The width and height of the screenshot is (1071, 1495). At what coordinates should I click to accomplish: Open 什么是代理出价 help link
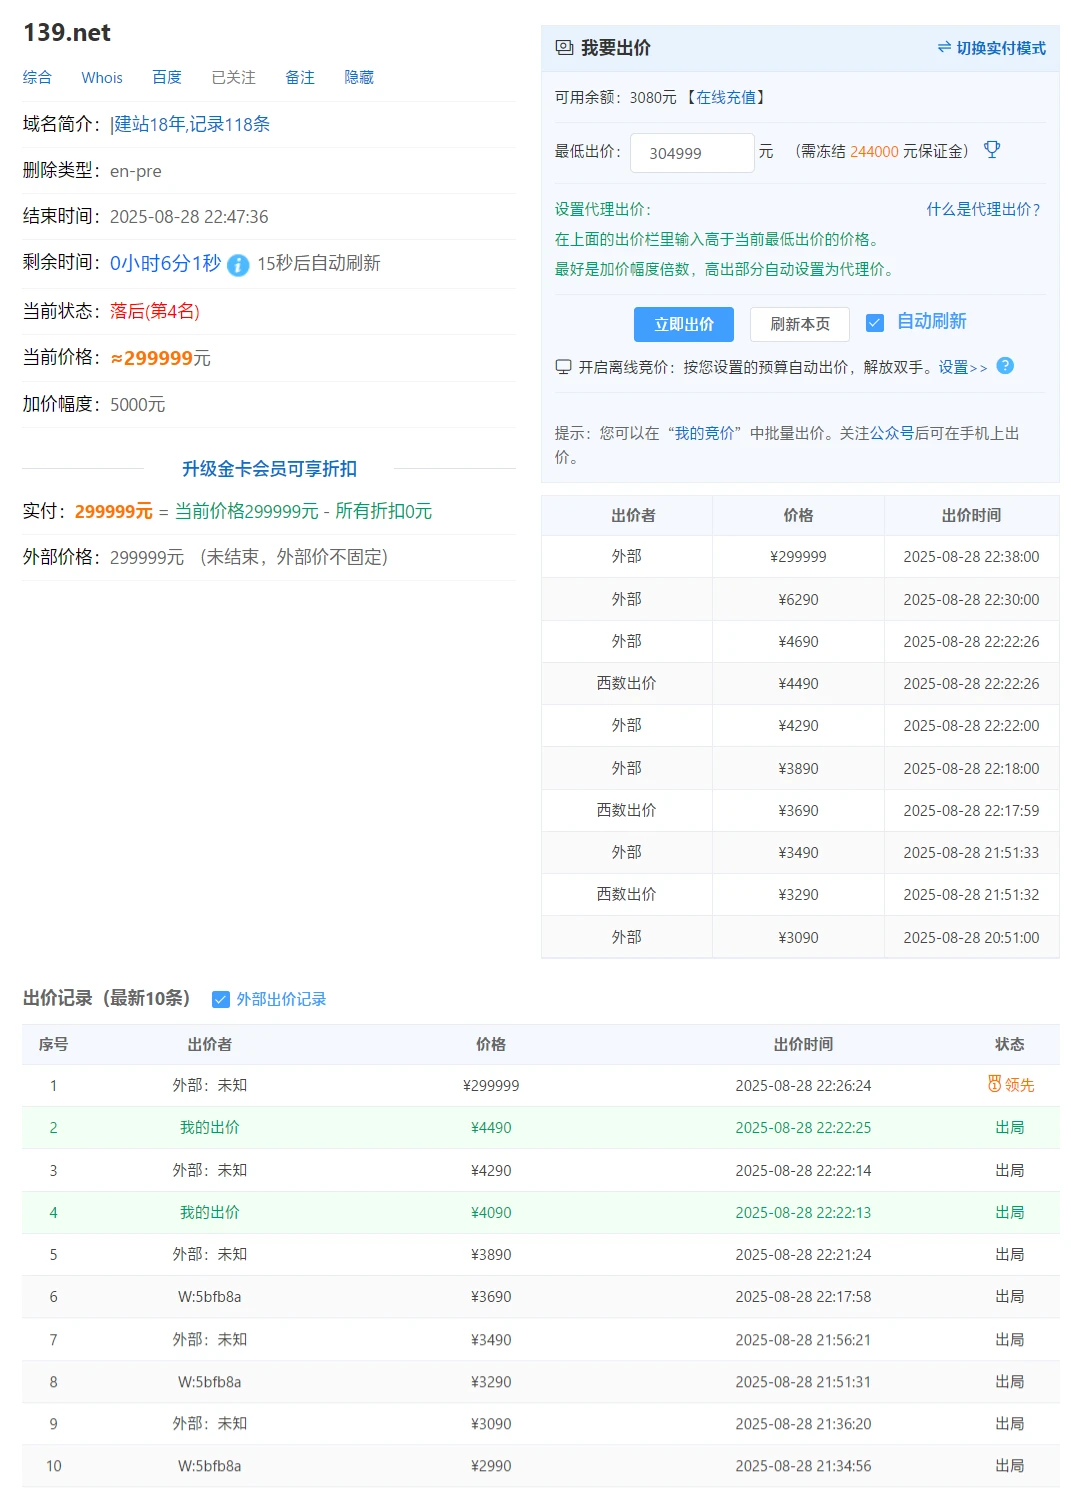click(x=984, y=209)
